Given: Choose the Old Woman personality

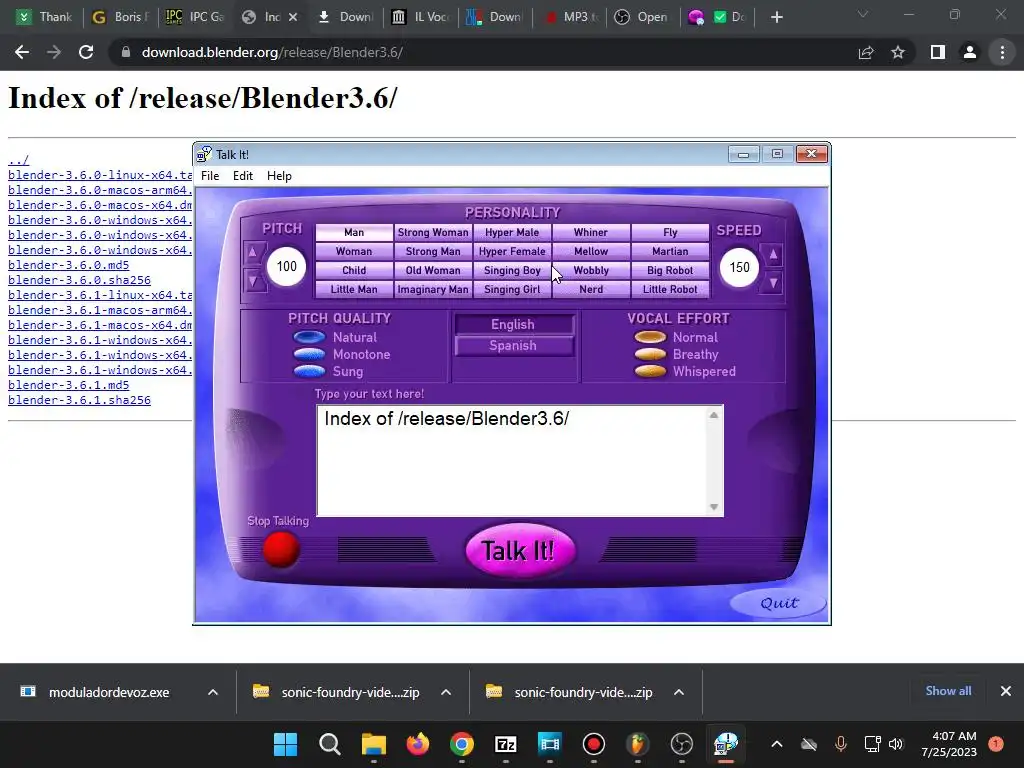Looking at the screenshot, I should (433, 270).
